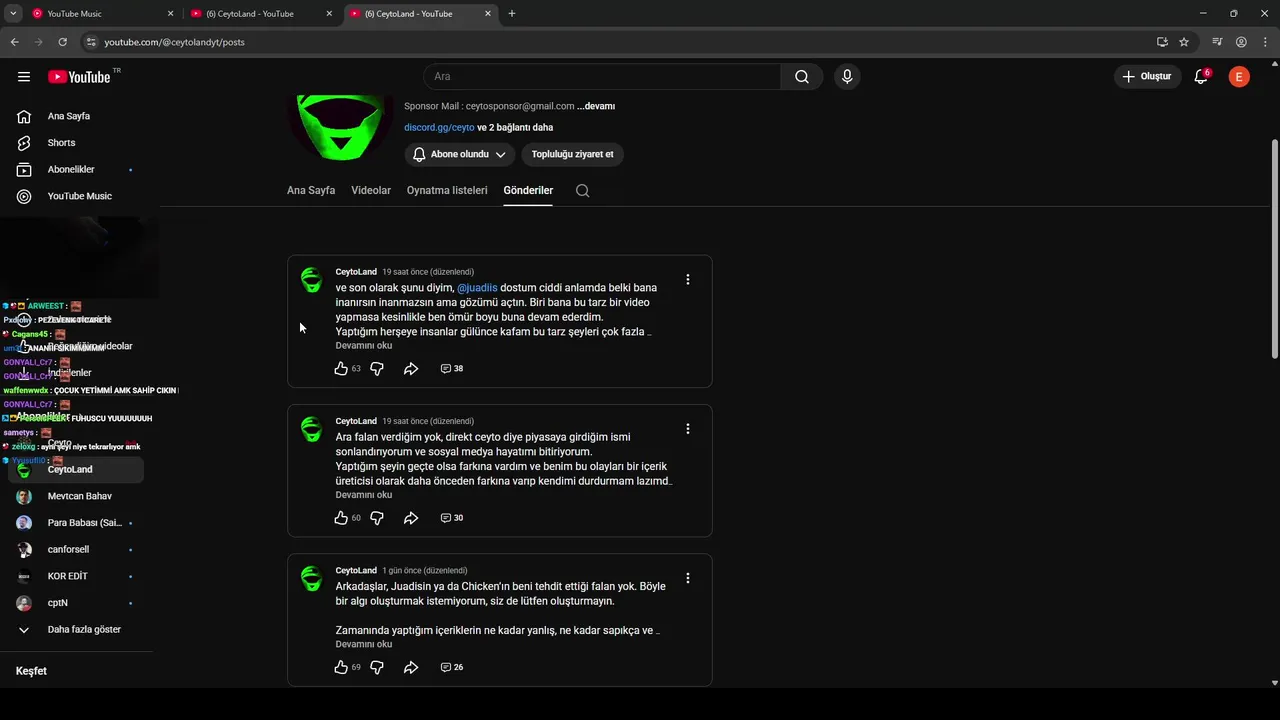
Task: Close the active CeytoLand browser tab
Action: pos(488,14)
